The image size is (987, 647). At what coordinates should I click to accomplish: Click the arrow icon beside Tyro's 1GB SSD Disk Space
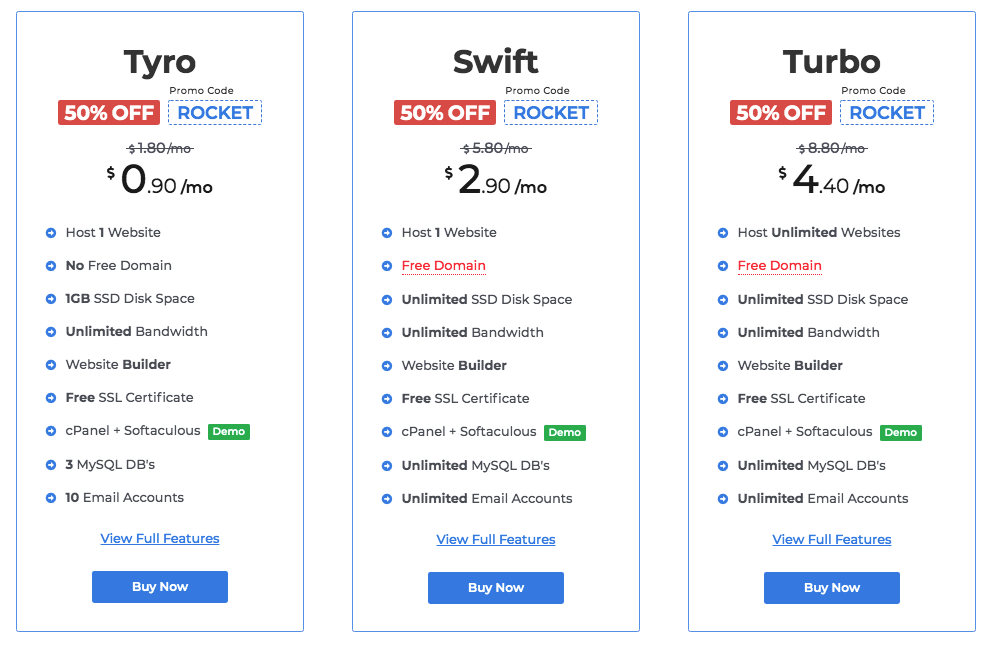pyautogui.click(x=51, y=299)
